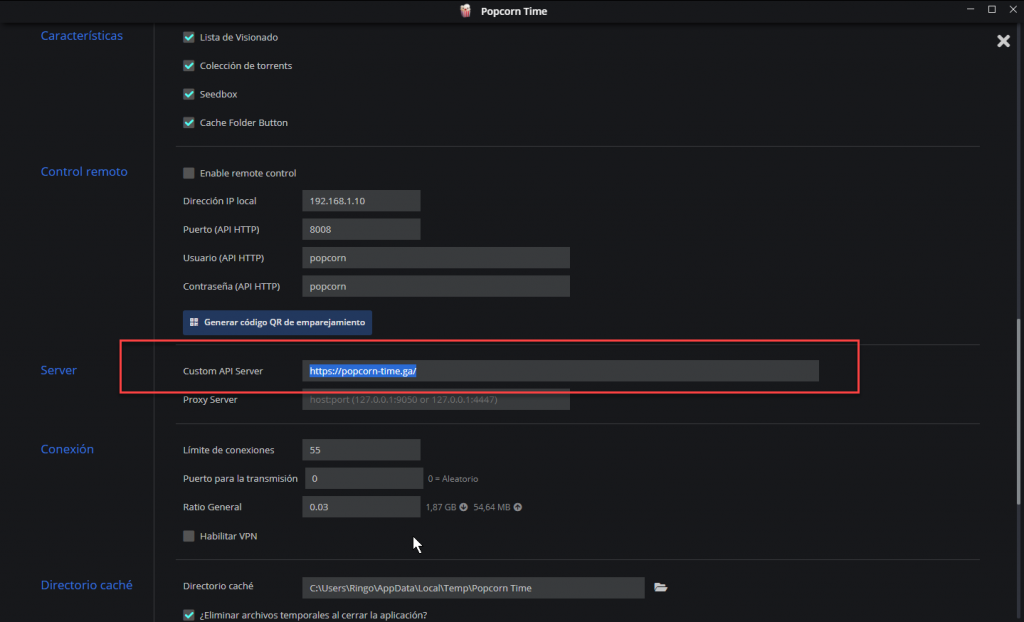Click the Límite de conexiones field

pos(361,450)
